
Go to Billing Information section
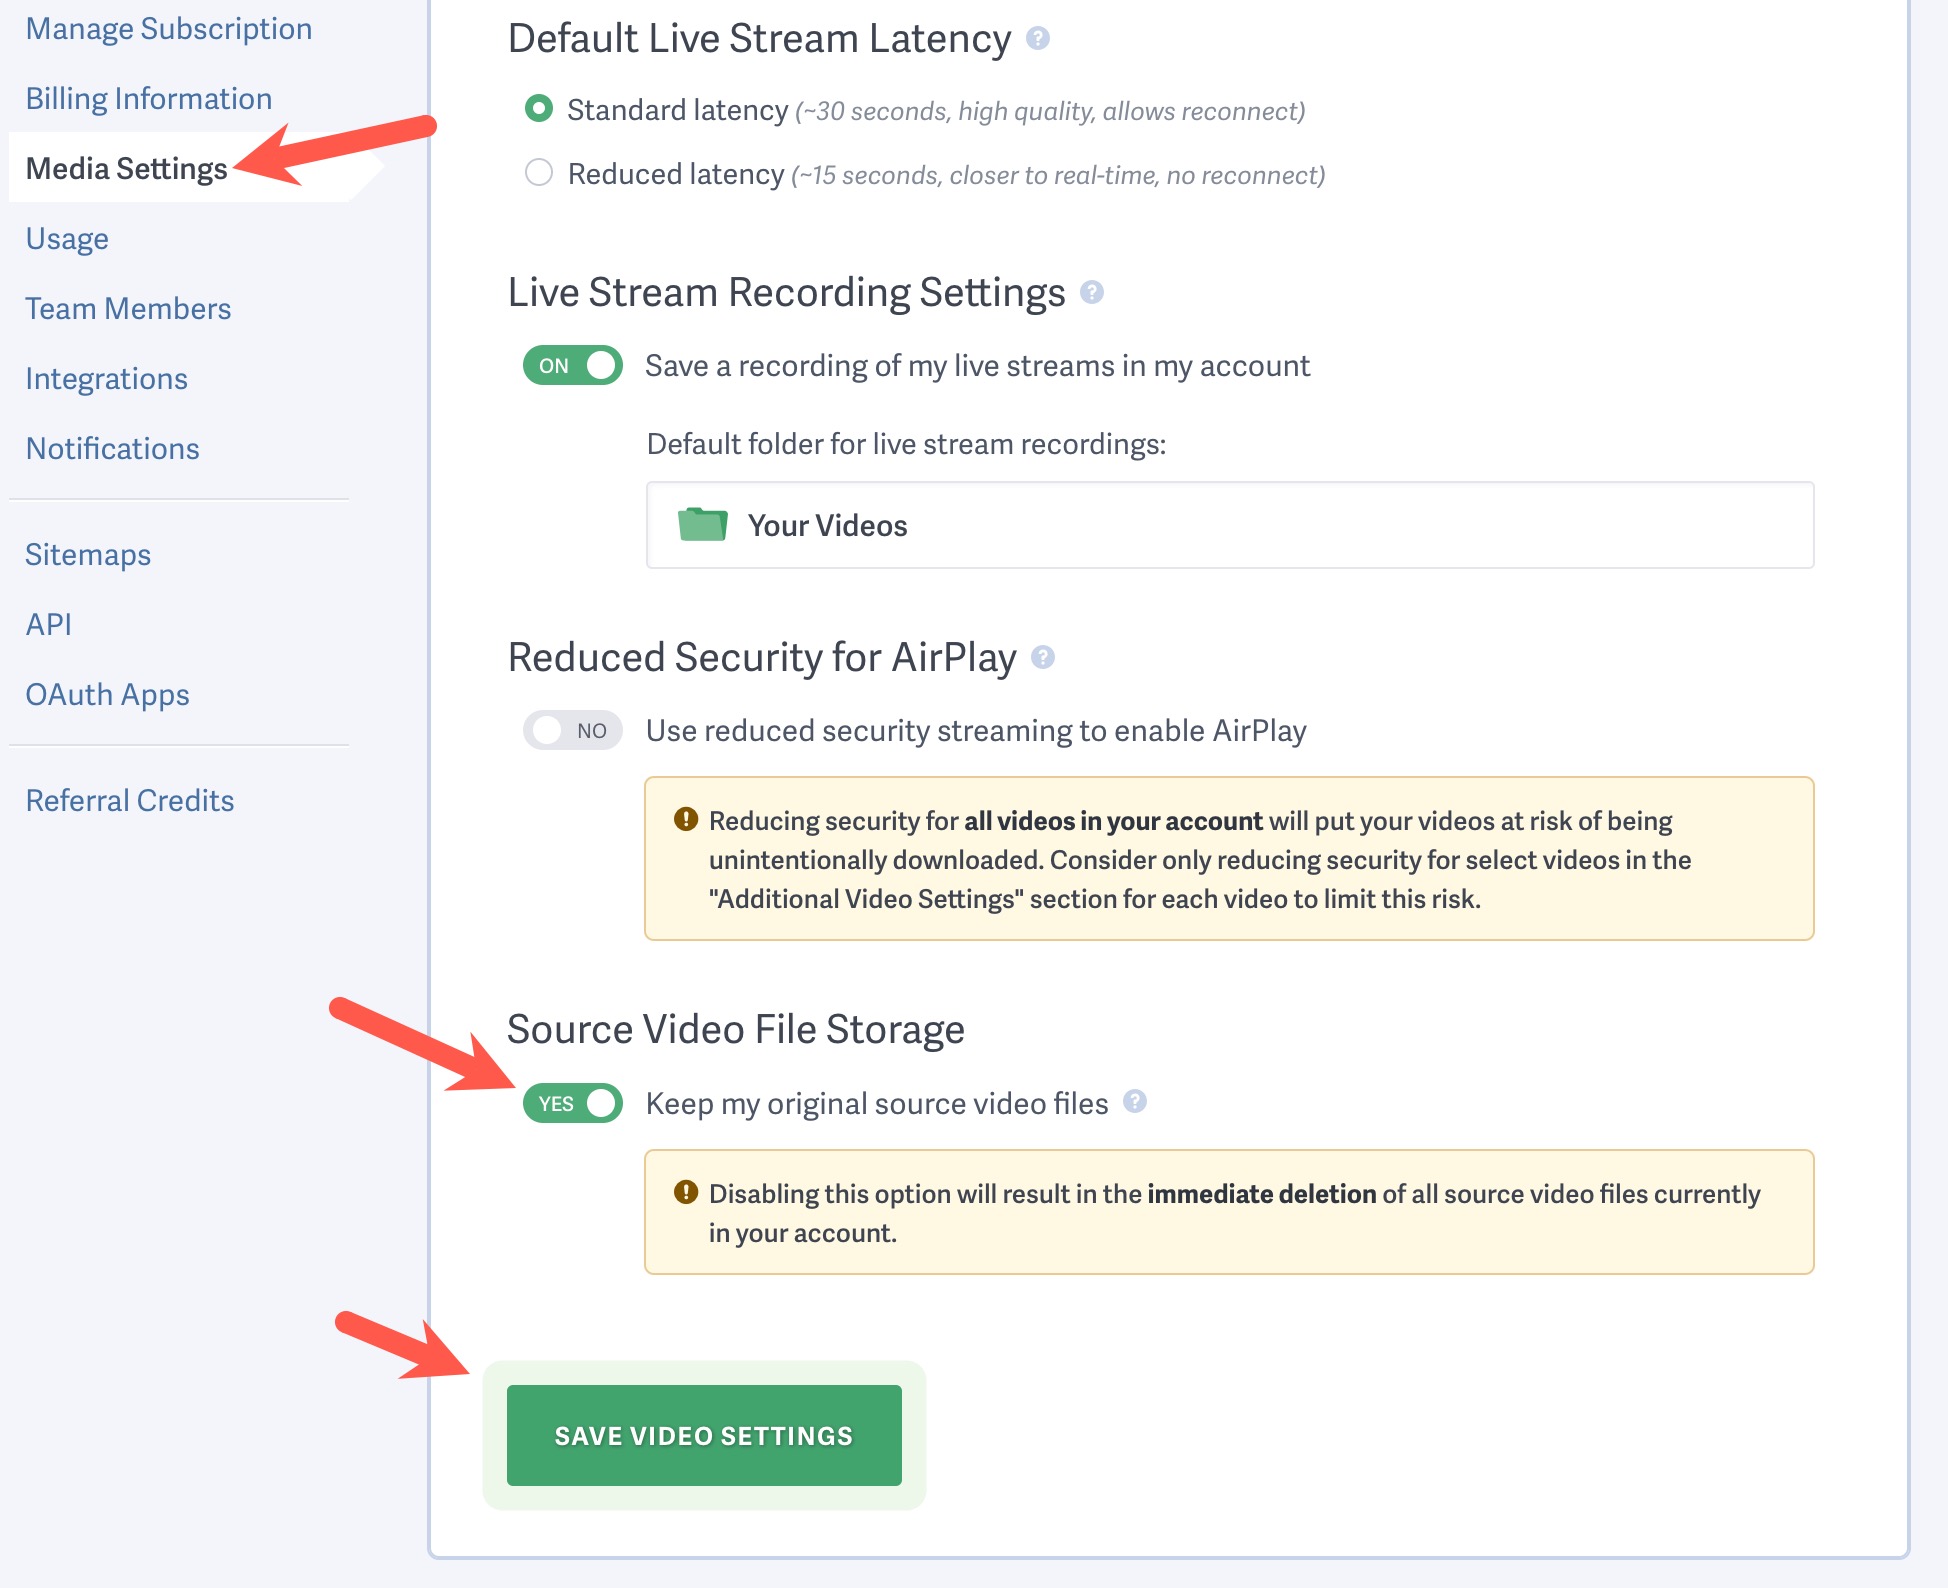click(x=148, y=99)
